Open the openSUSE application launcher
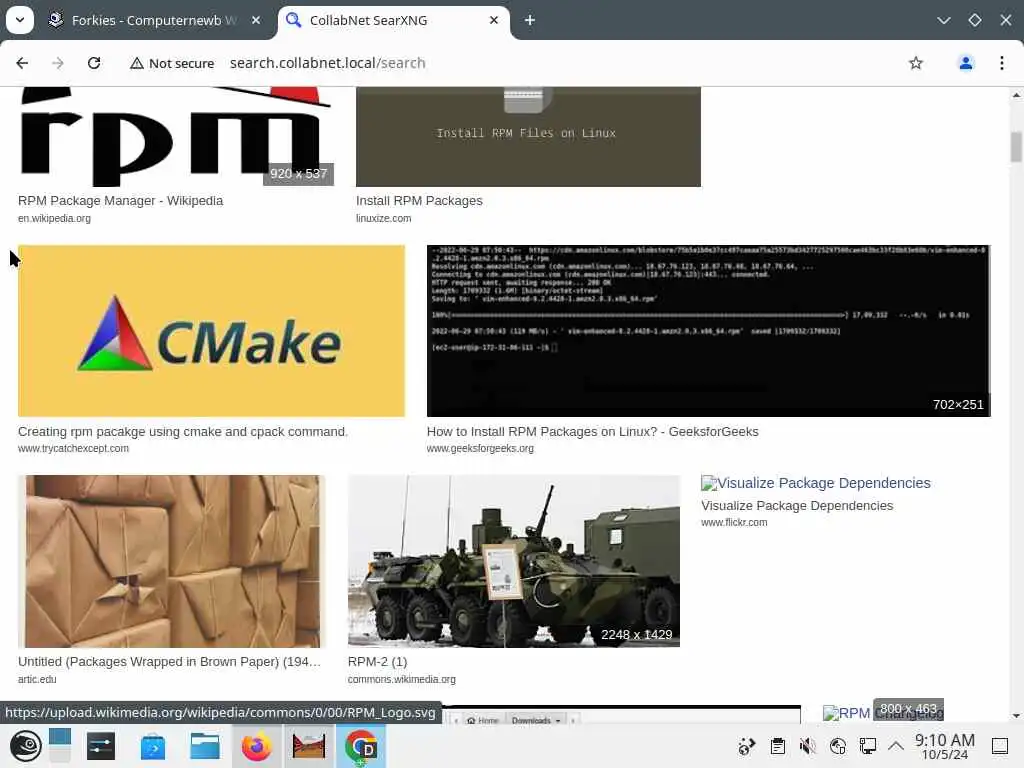The image size is (1024, 768). click(25, 746)
